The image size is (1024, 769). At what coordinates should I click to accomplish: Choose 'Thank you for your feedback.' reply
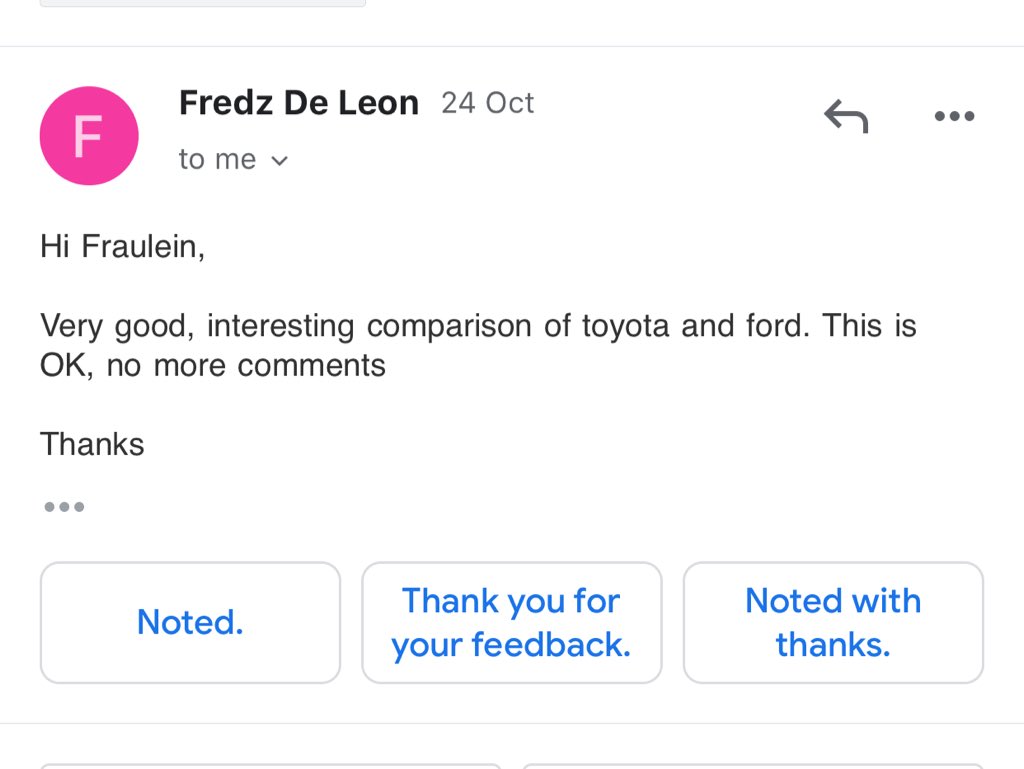(x=511, y=622)
